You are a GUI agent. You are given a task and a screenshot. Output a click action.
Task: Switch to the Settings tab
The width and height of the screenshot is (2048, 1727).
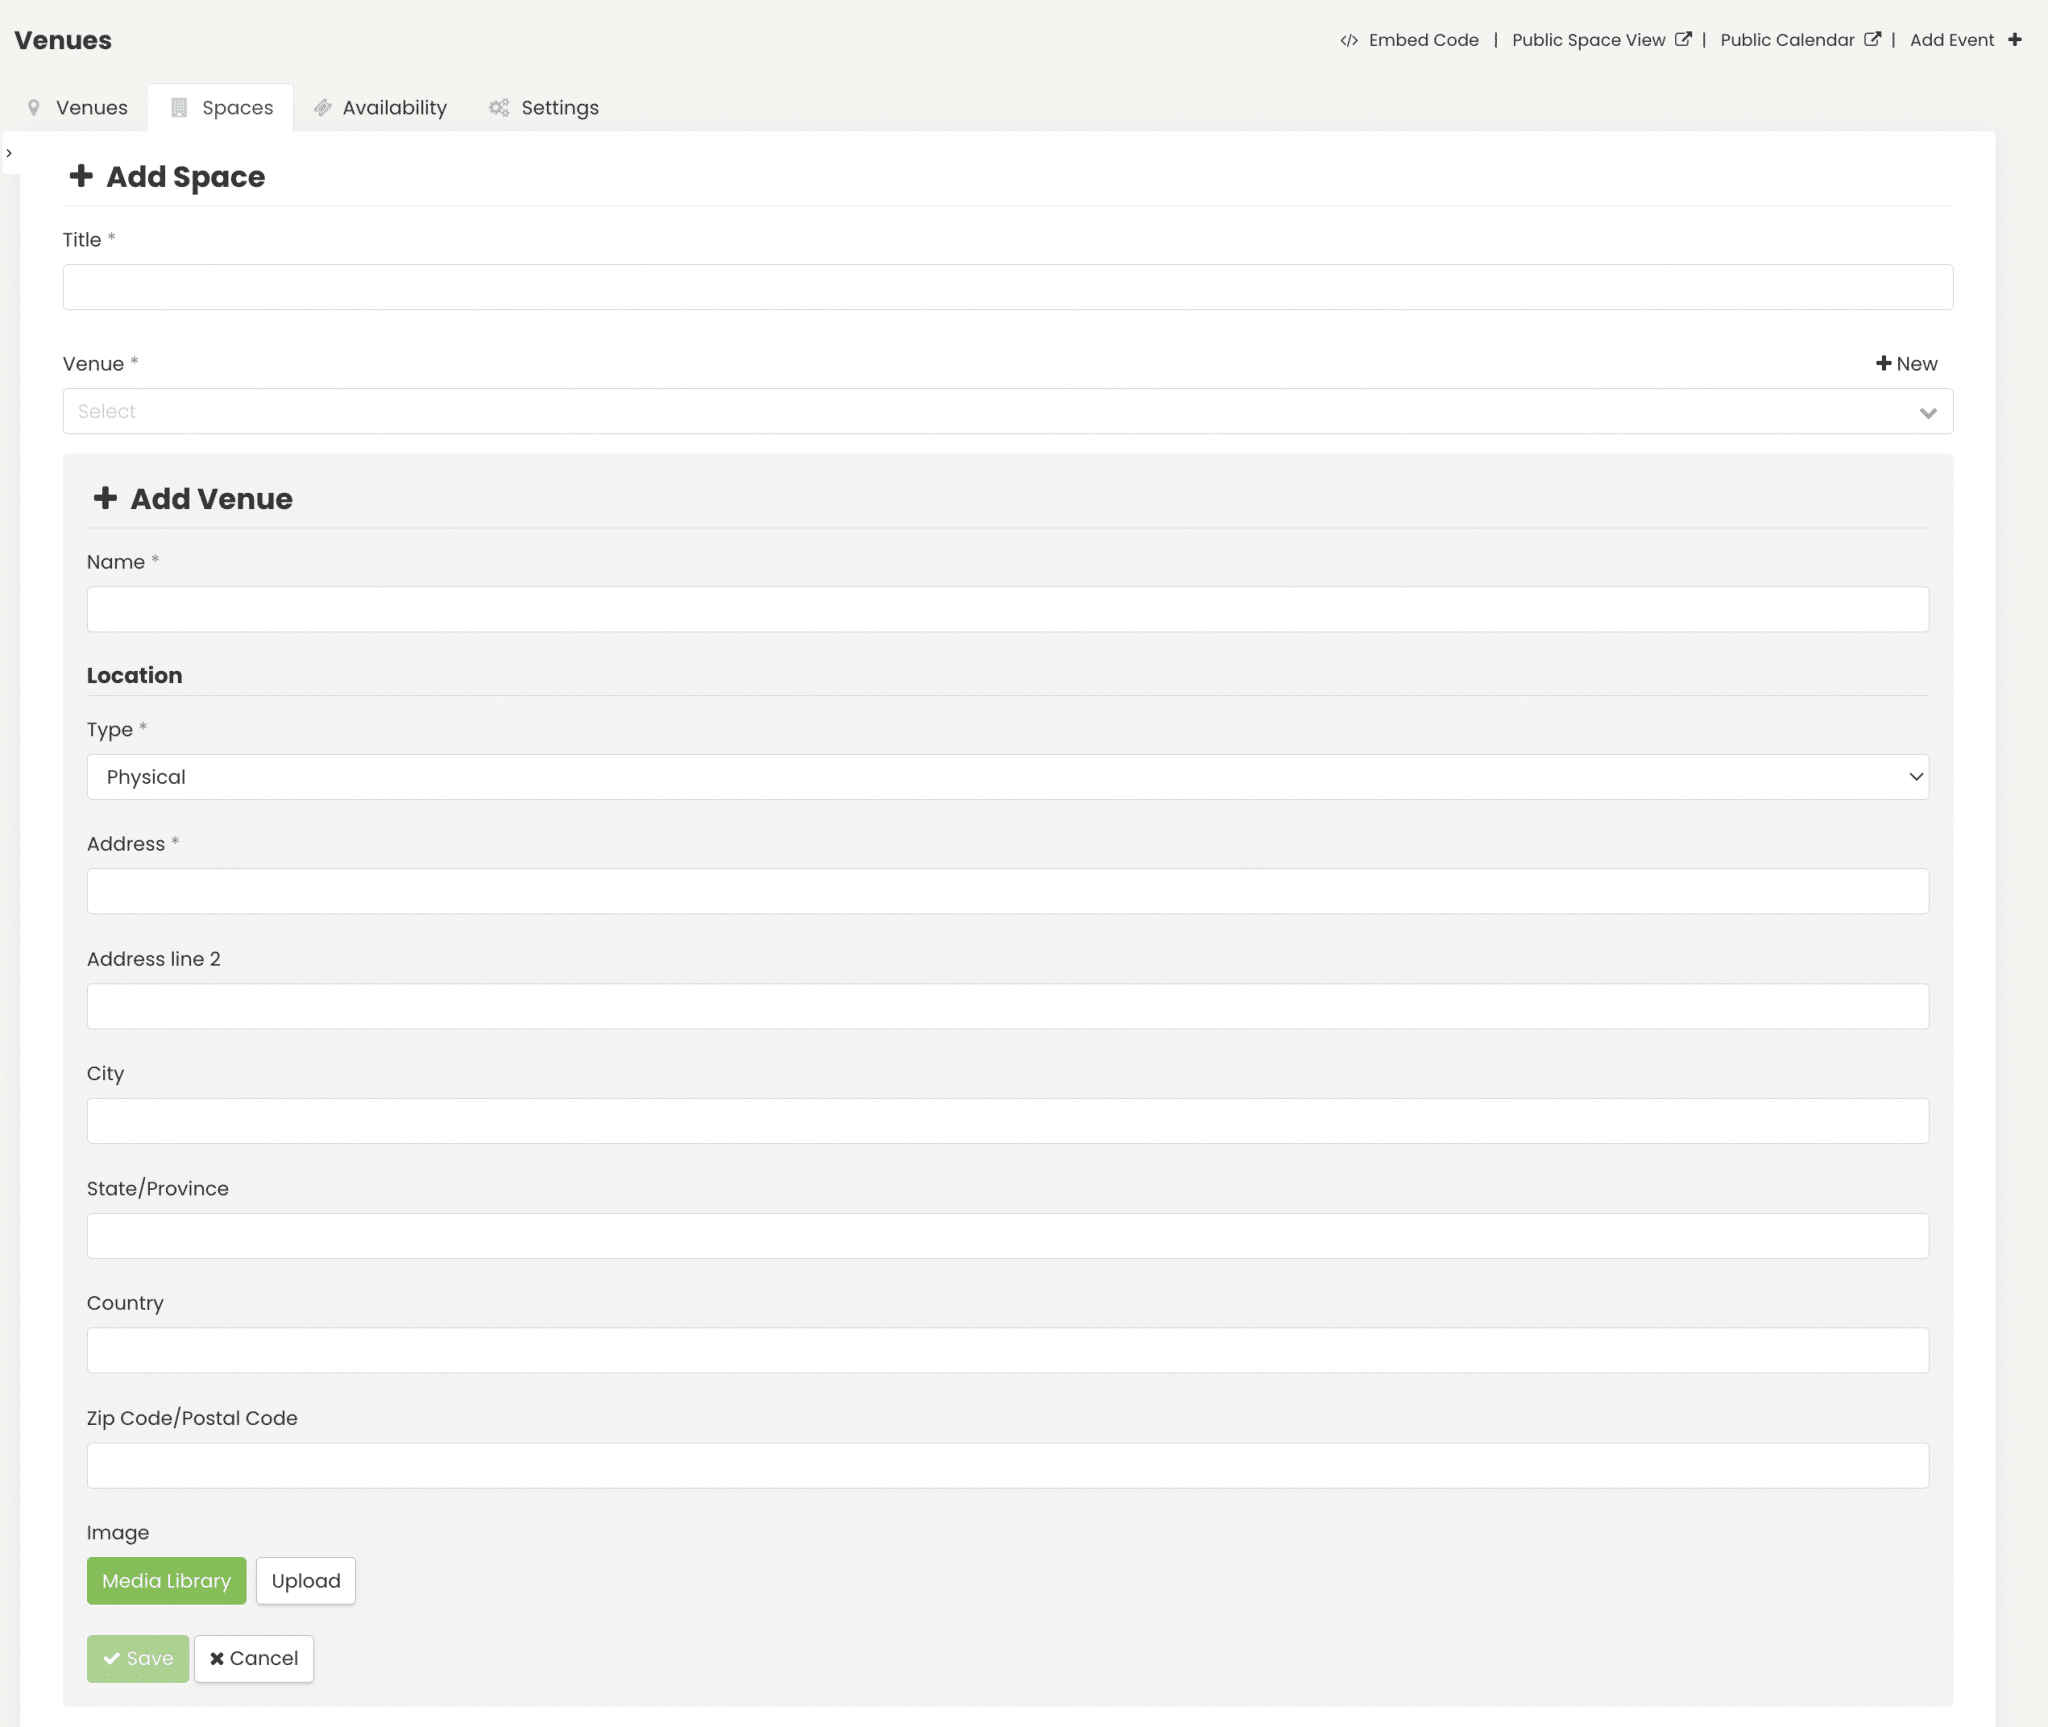[x=559, y=107]
